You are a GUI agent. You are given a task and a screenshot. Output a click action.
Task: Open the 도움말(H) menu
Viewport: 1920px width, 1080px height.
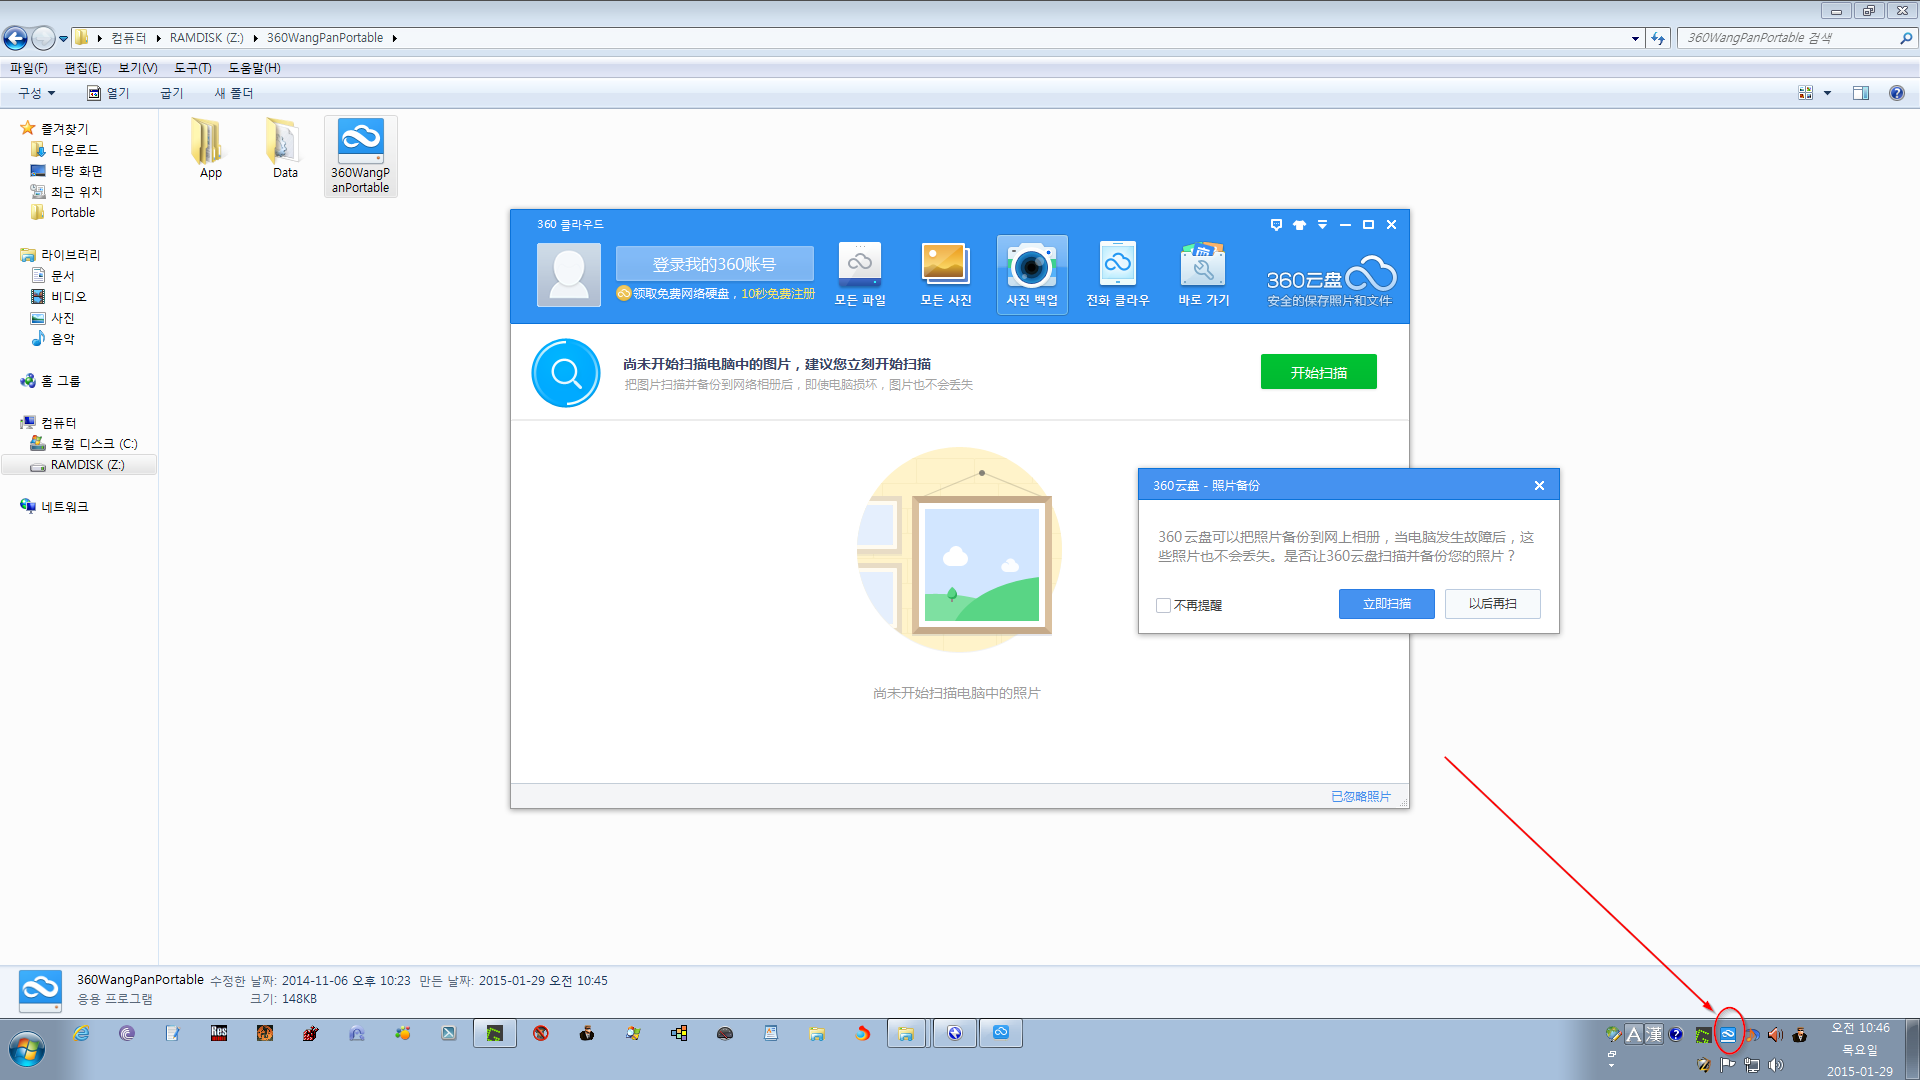[254, 68]
